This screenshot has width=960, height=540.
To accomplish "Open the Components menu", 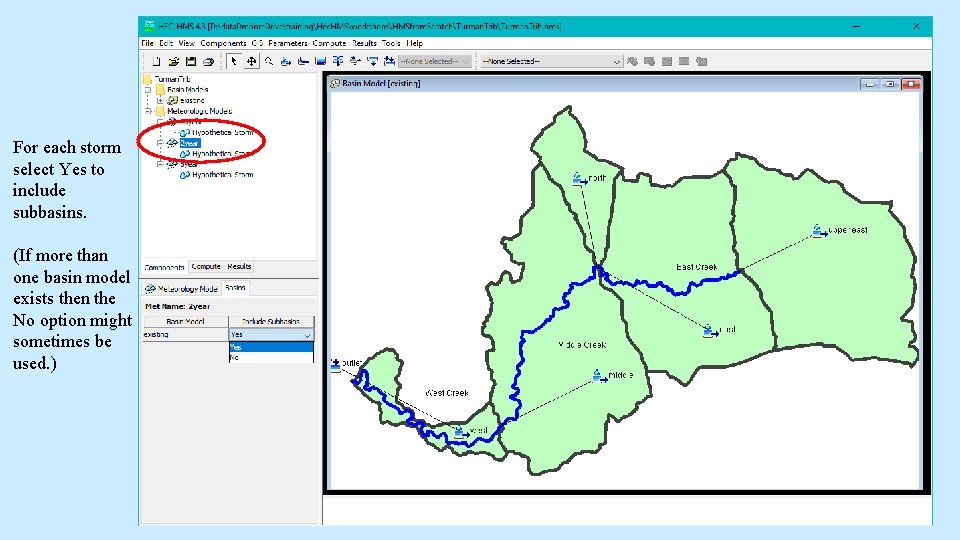I will 223,43.
